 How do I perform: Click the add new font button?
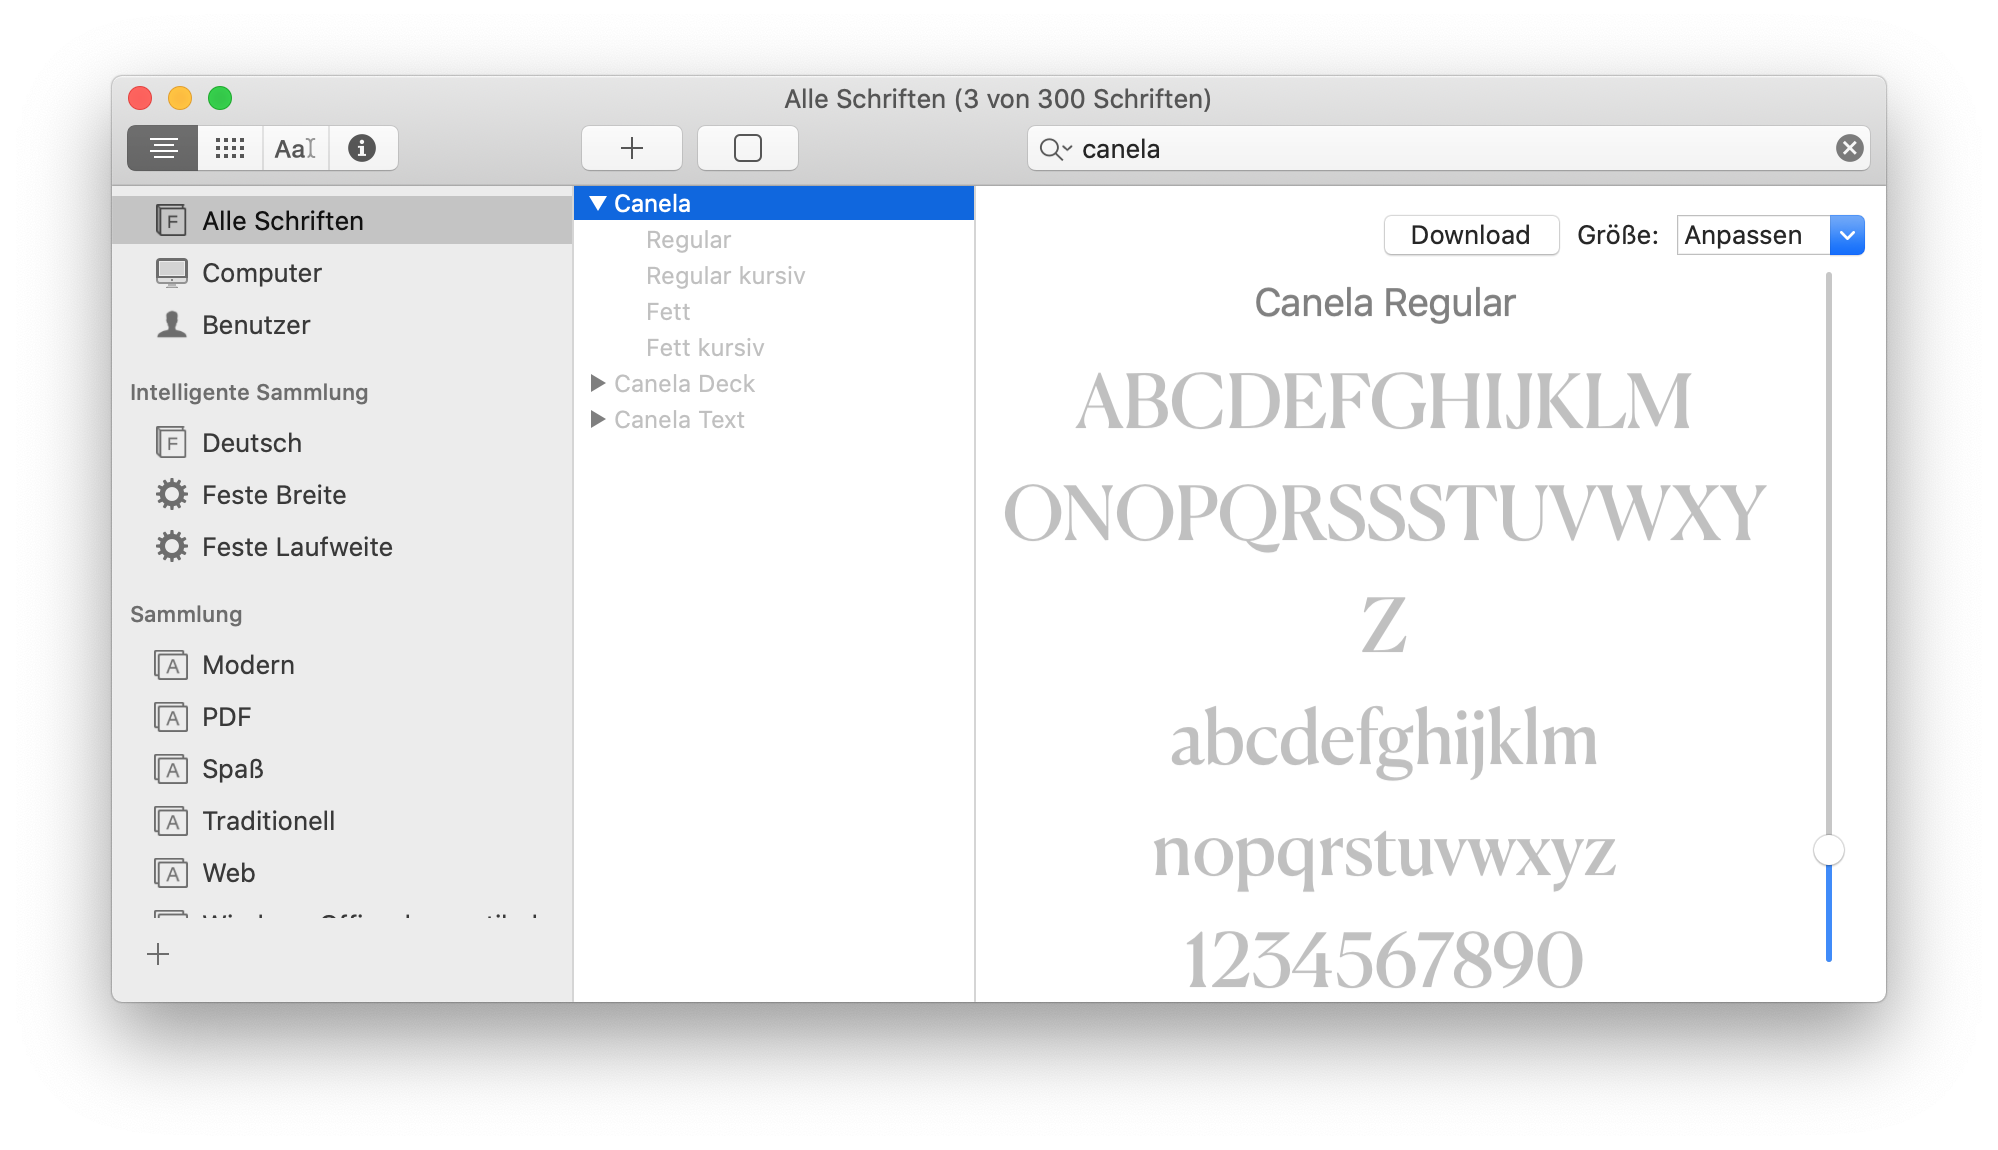pos(630,148)
